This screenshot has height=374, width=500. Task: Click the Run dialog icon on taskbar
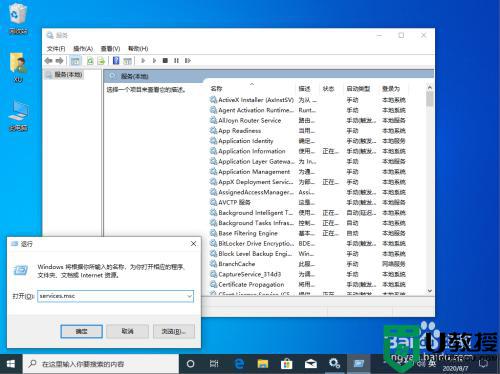(359, 364)
